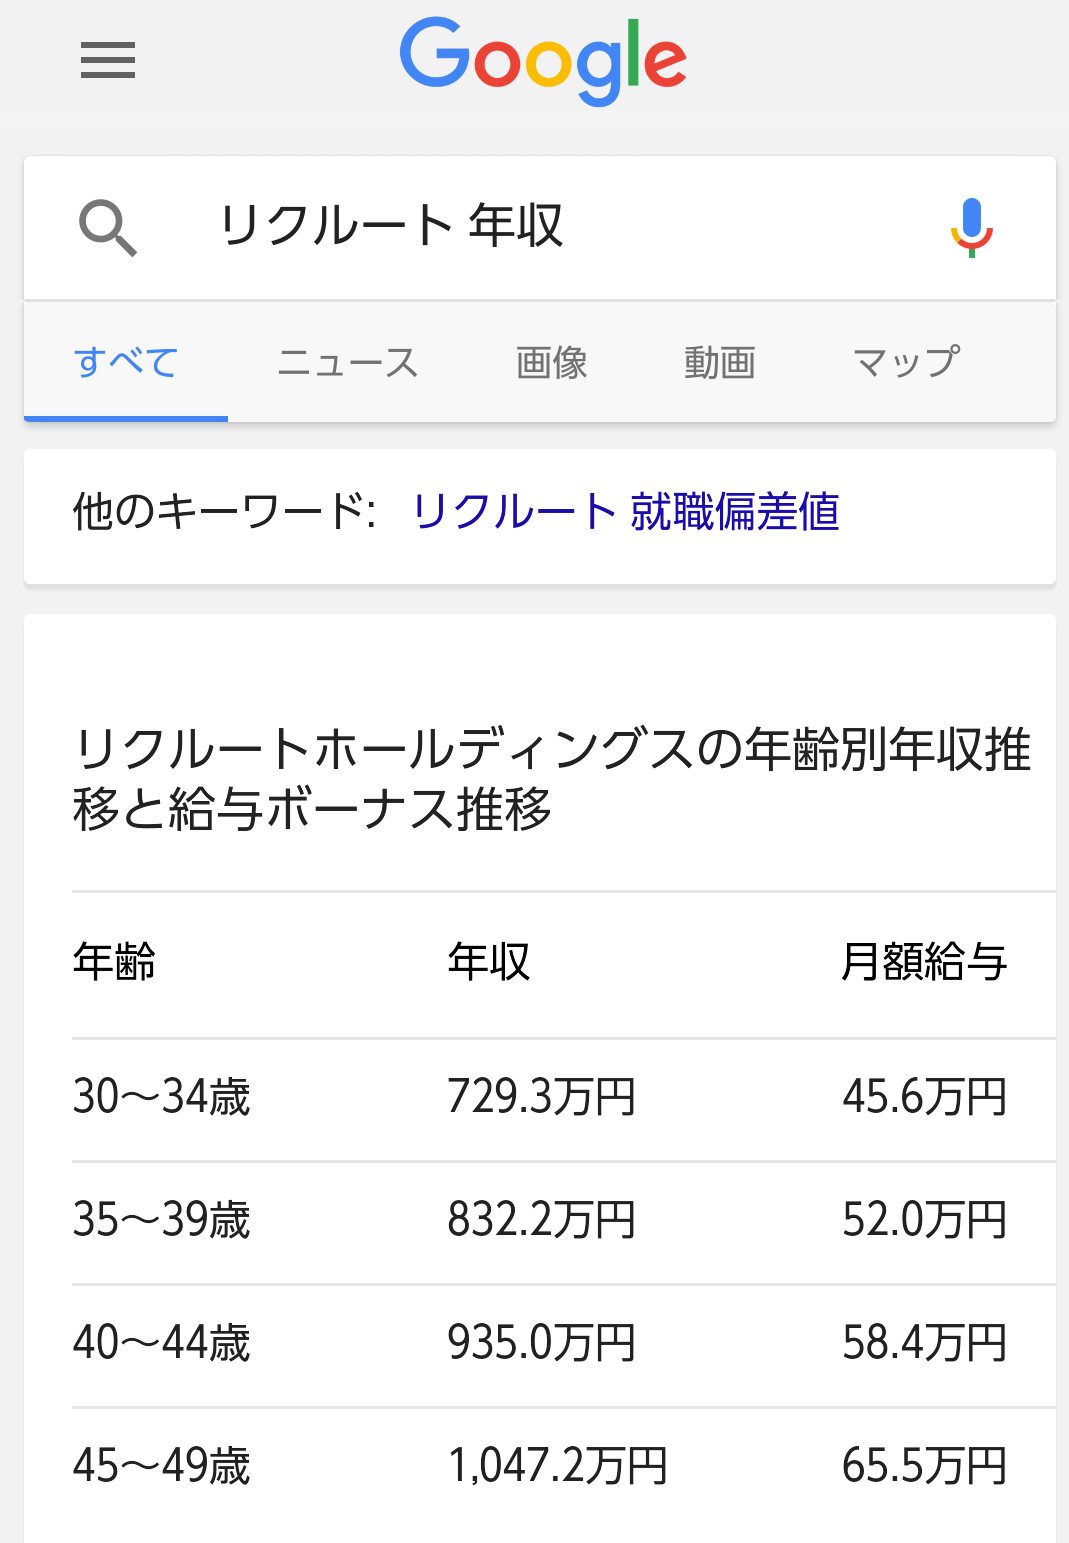This screenshot has height=1543, width=1069.
Task: Click the 年齢 column header
Action: pyautogui.click(x=114, y=962)
